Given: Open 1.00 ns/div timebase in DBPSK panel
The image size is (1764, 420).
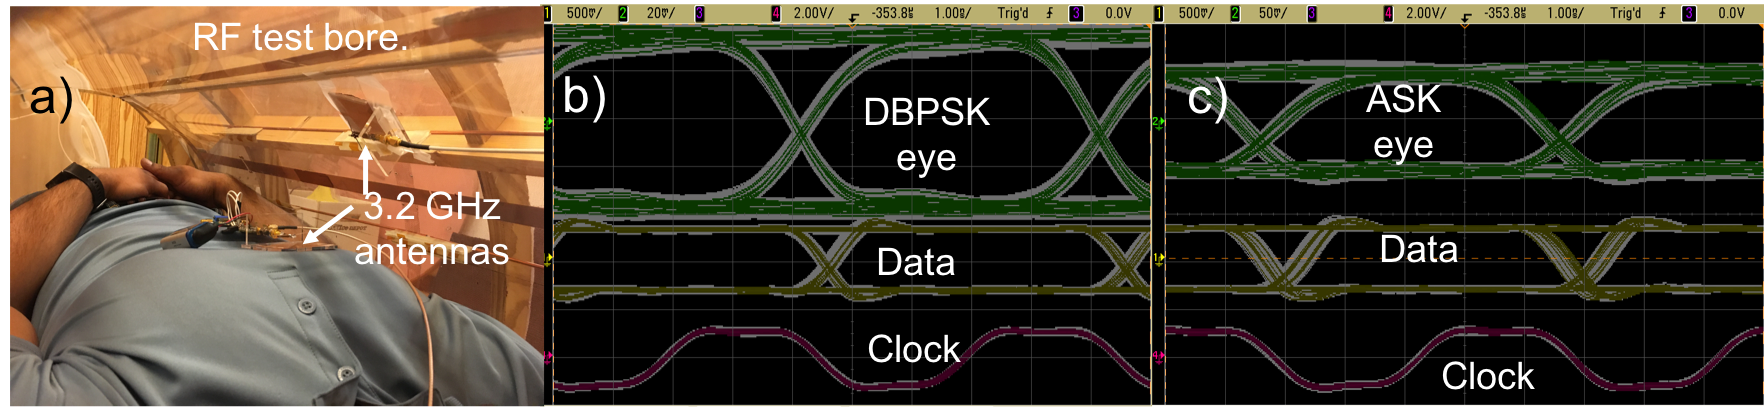Looking at the screenshot, I should (x=952, y=13).
